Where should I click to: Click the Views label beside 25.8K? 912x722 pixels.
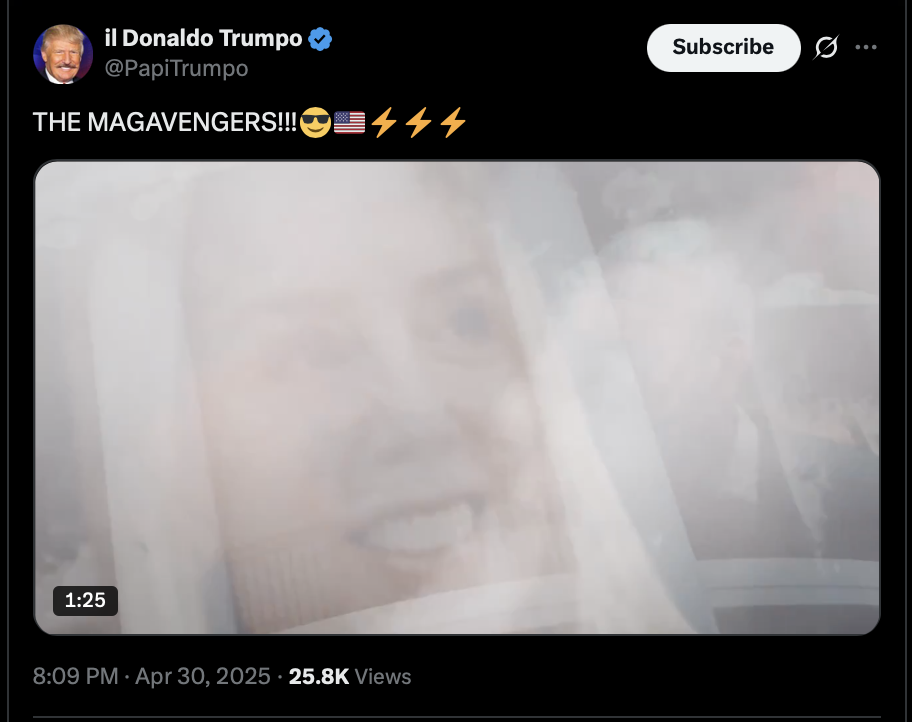pyautogui.click(x=383, y=677)
